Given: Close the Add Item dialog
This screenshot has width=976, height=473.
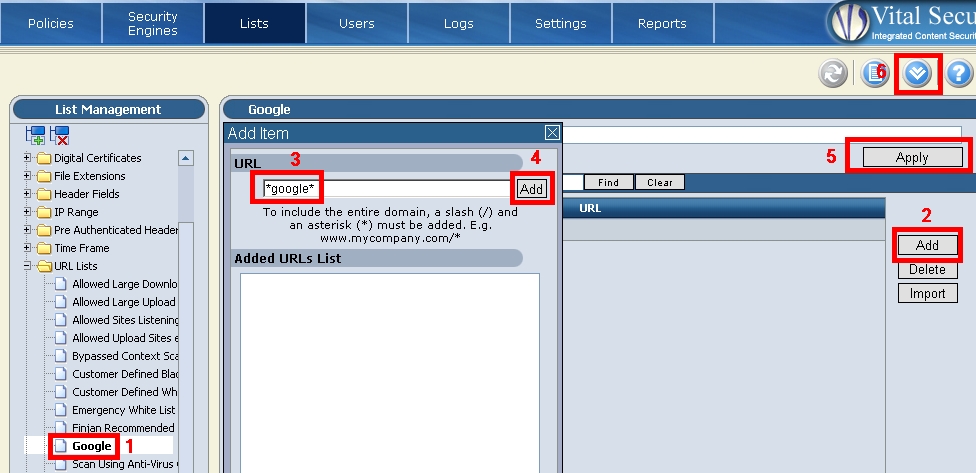Looking at the screenshot, I should (551, 133).
